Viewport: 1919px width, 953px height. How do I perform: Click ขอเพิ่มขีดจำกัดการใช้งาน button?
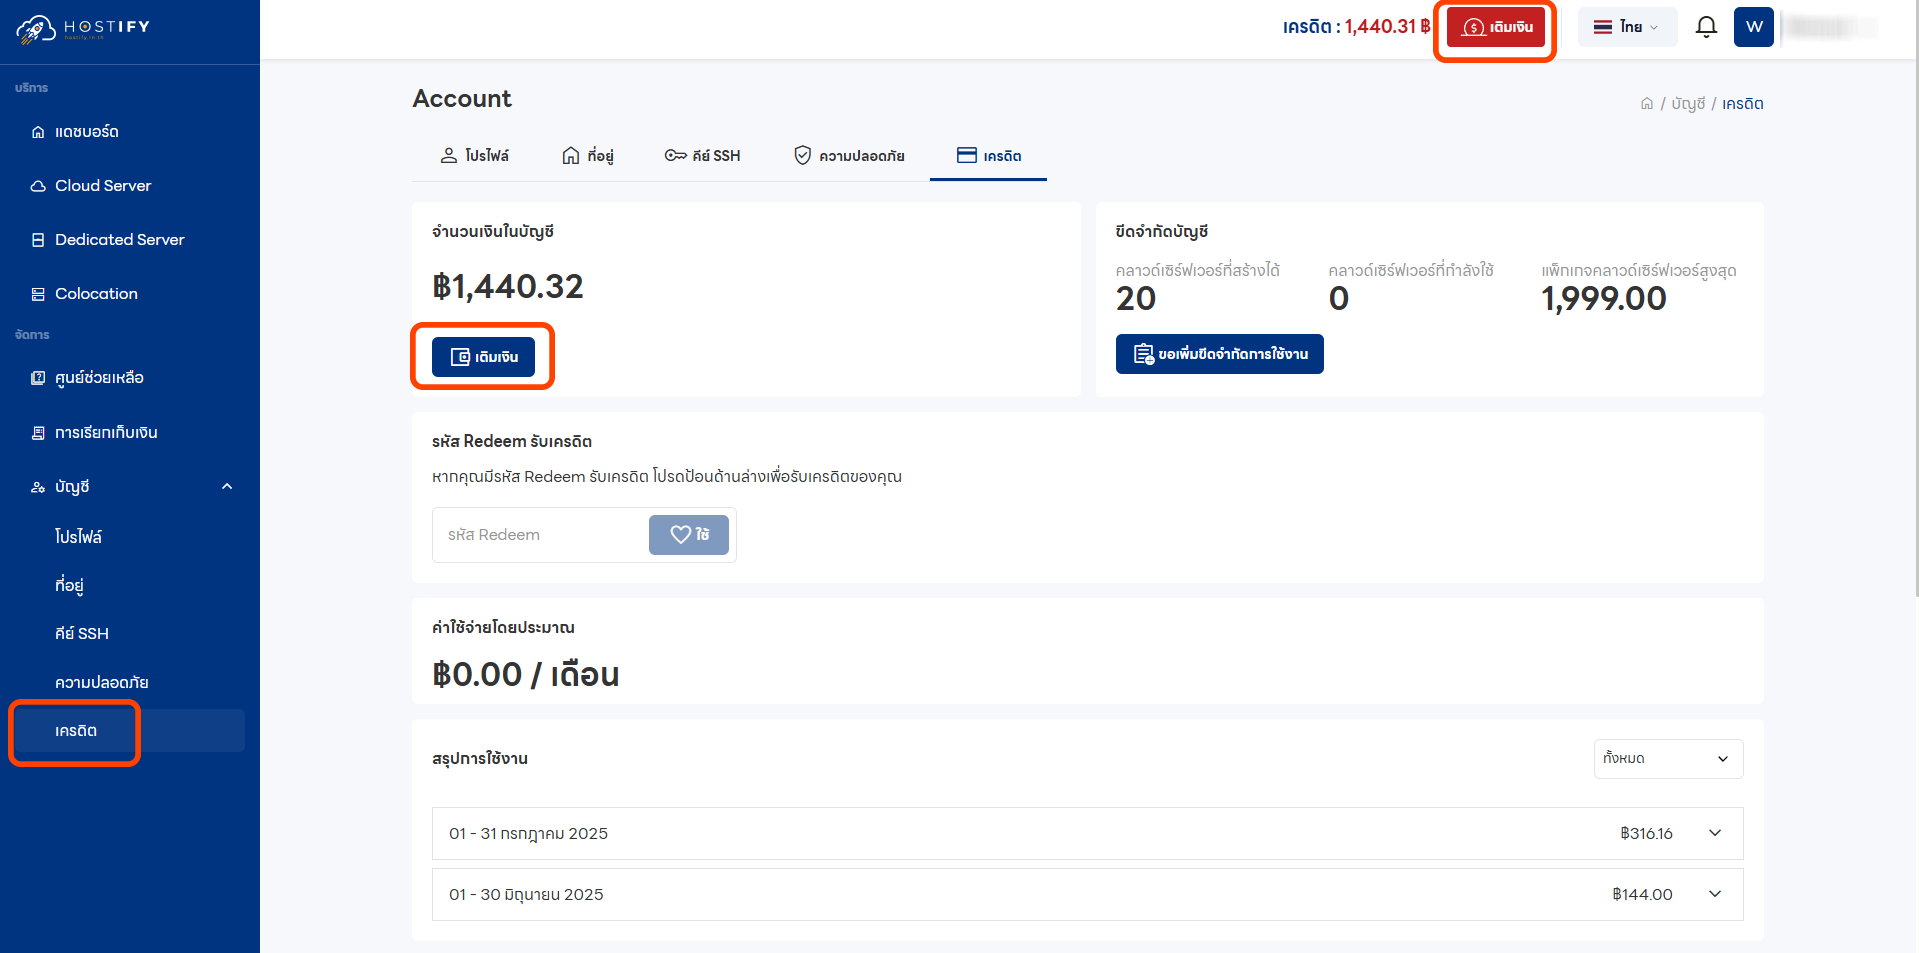tap(1219, 354)
